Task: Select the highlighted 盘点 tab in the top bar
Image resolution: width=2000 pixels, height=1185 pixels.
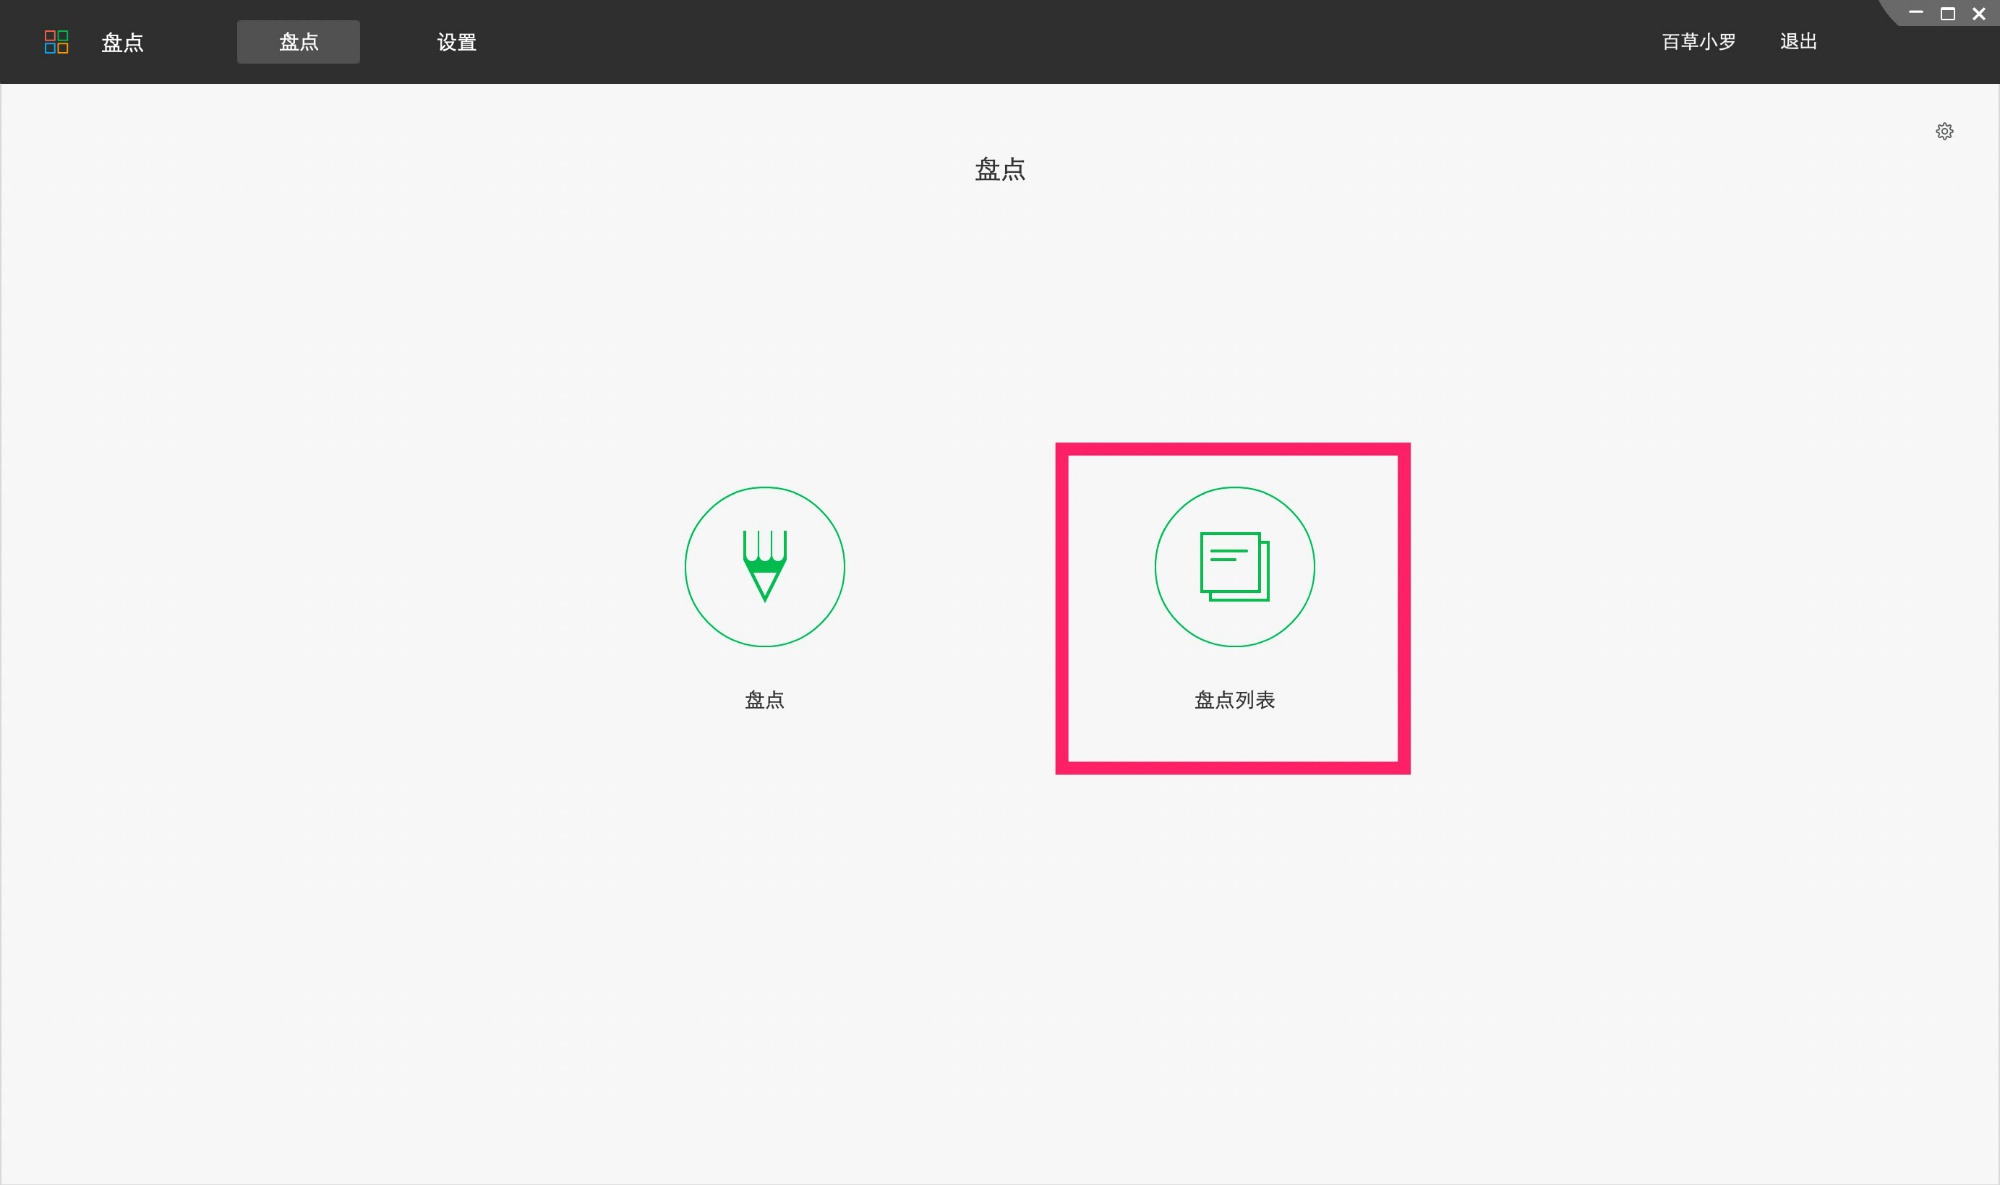Action: pyautogui.click(x=298, y=42)
